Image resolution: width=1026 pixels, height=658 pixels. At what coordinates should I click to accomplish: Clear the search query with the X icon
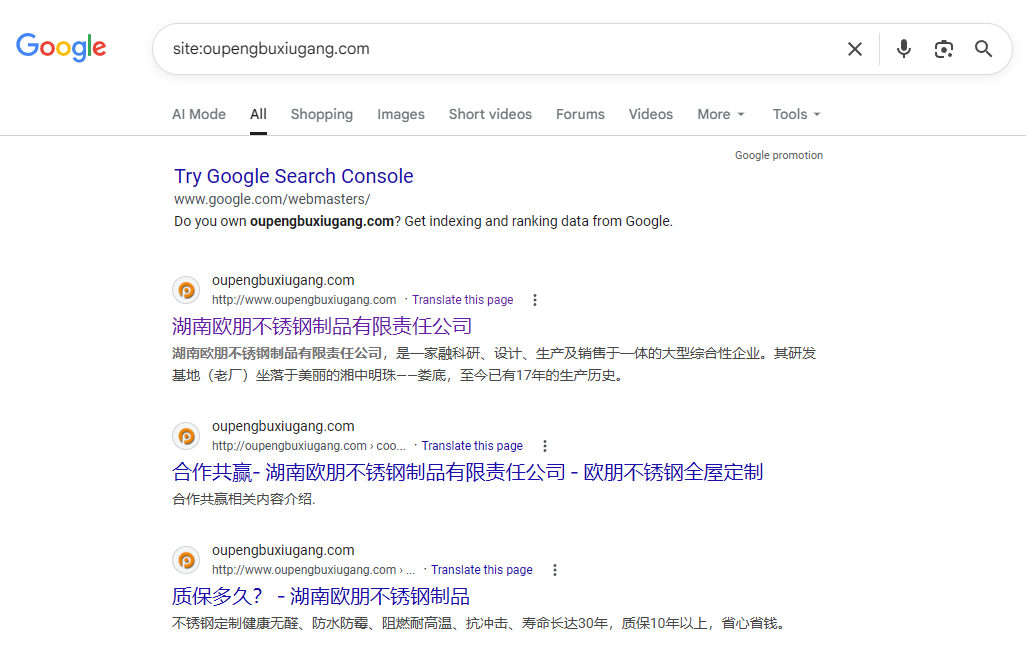[855, 49]
